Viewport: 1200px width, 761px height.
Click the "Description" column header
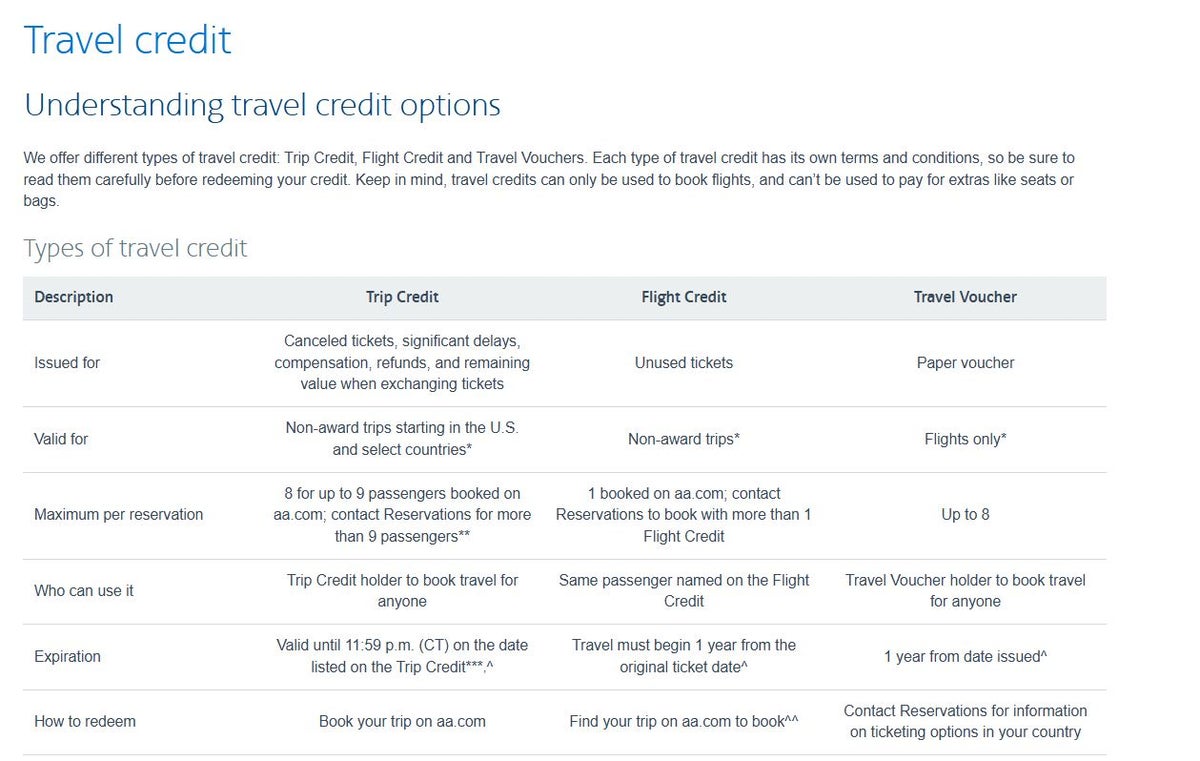pyautogui.click(x=74, y=297)
